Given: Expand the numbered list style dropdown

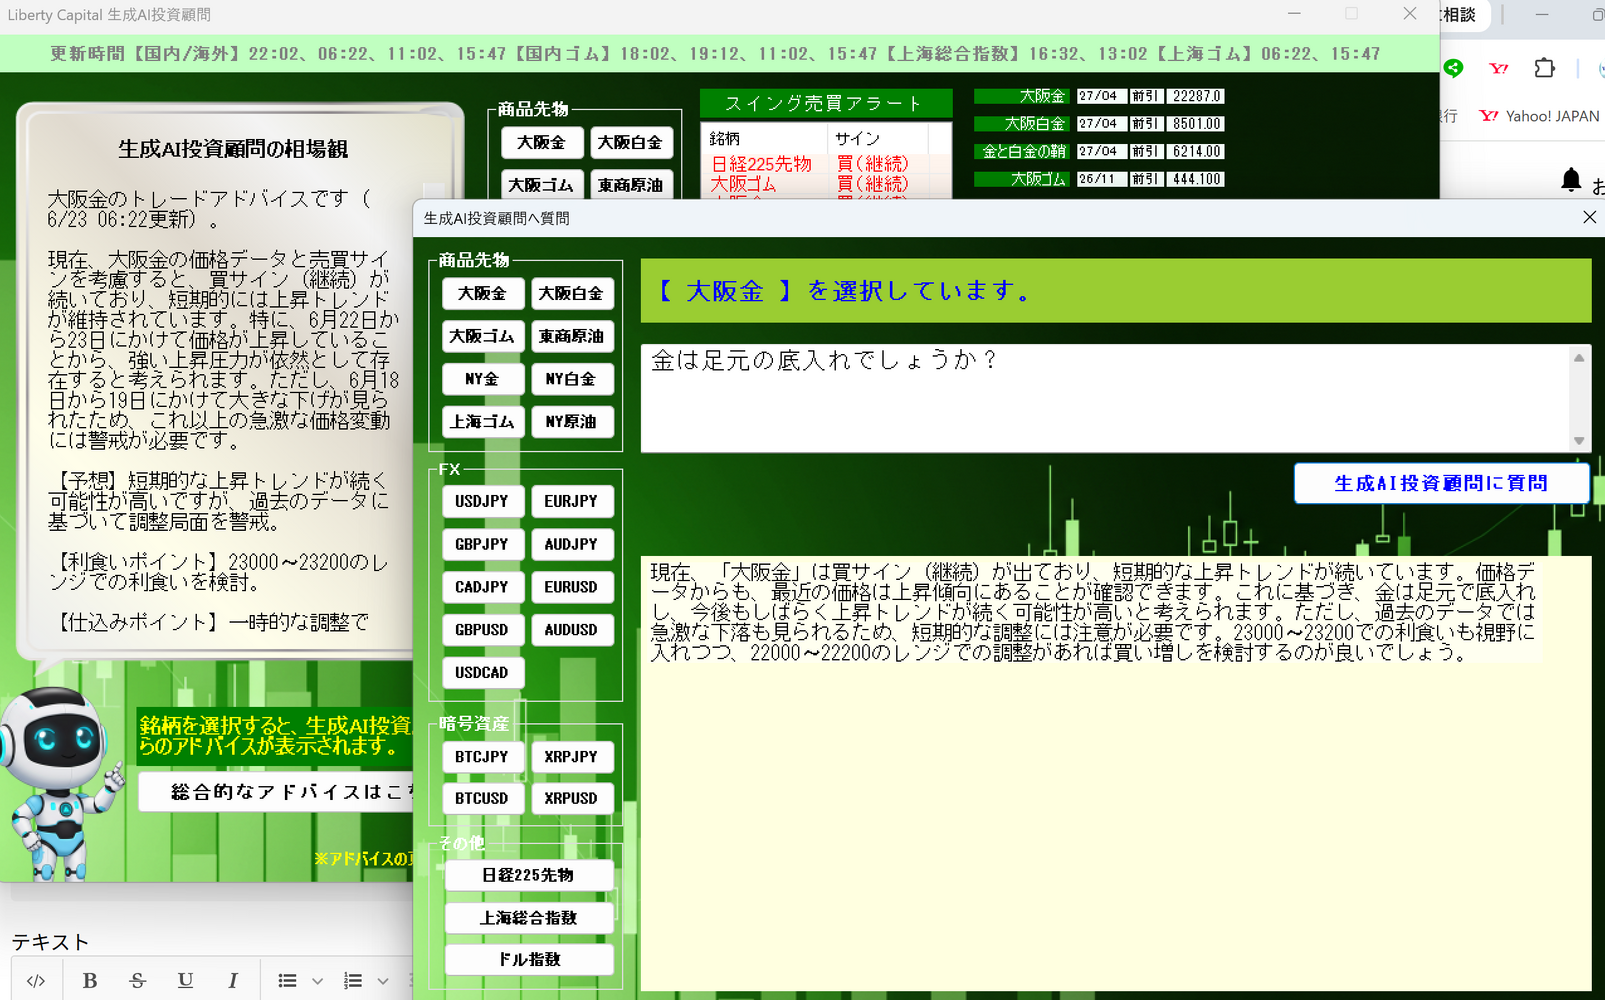Looking at the screenshot, I should tap(383, 981).
